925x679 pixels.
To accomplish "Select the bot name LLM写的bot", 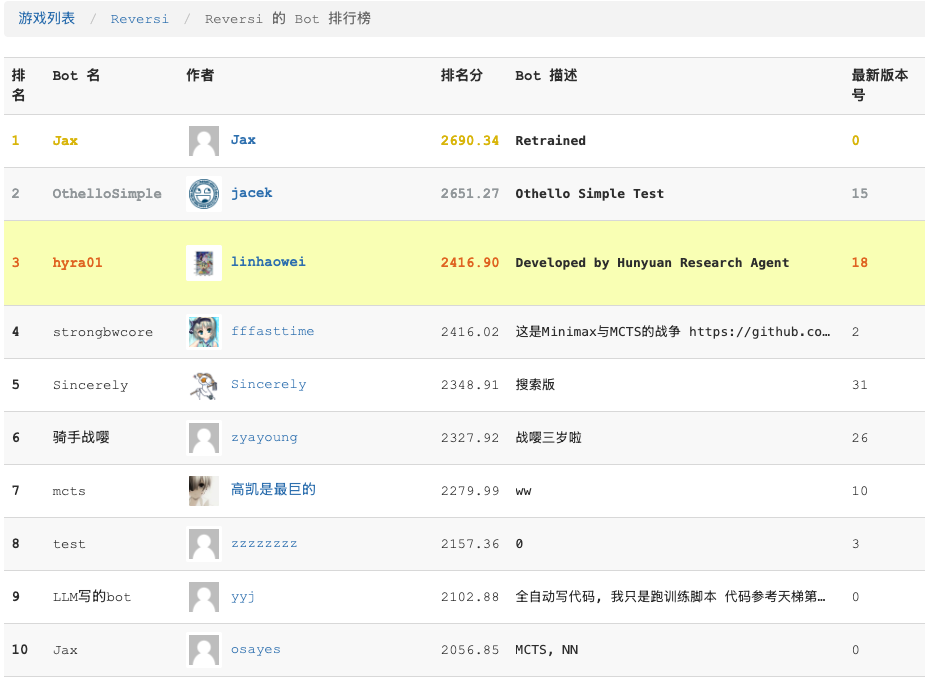I will pos(91,596).
